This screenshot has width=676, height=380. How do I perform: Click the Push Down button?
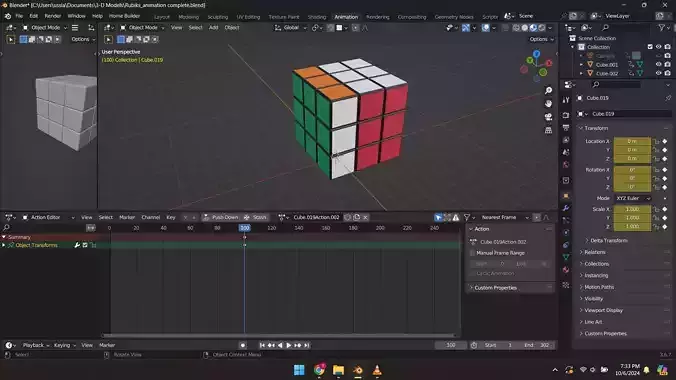point(220,217)
